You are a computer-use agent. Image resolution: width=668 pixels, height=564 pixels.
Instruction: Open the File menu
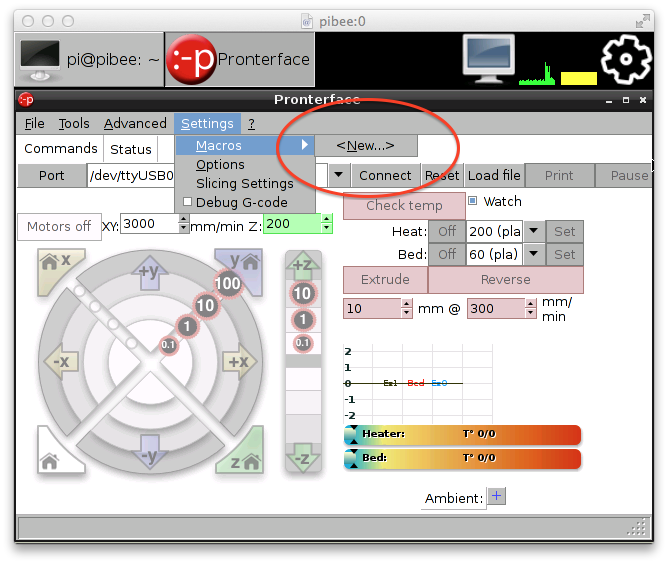34,124
